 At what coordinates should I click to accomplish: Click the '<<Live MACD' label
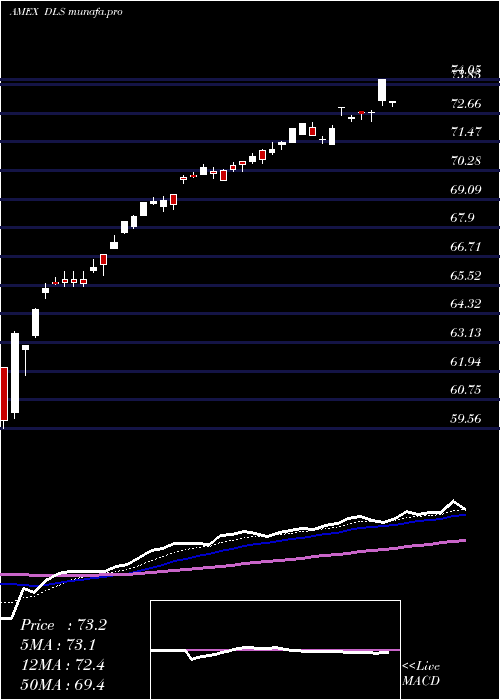[x=421, y=673]
